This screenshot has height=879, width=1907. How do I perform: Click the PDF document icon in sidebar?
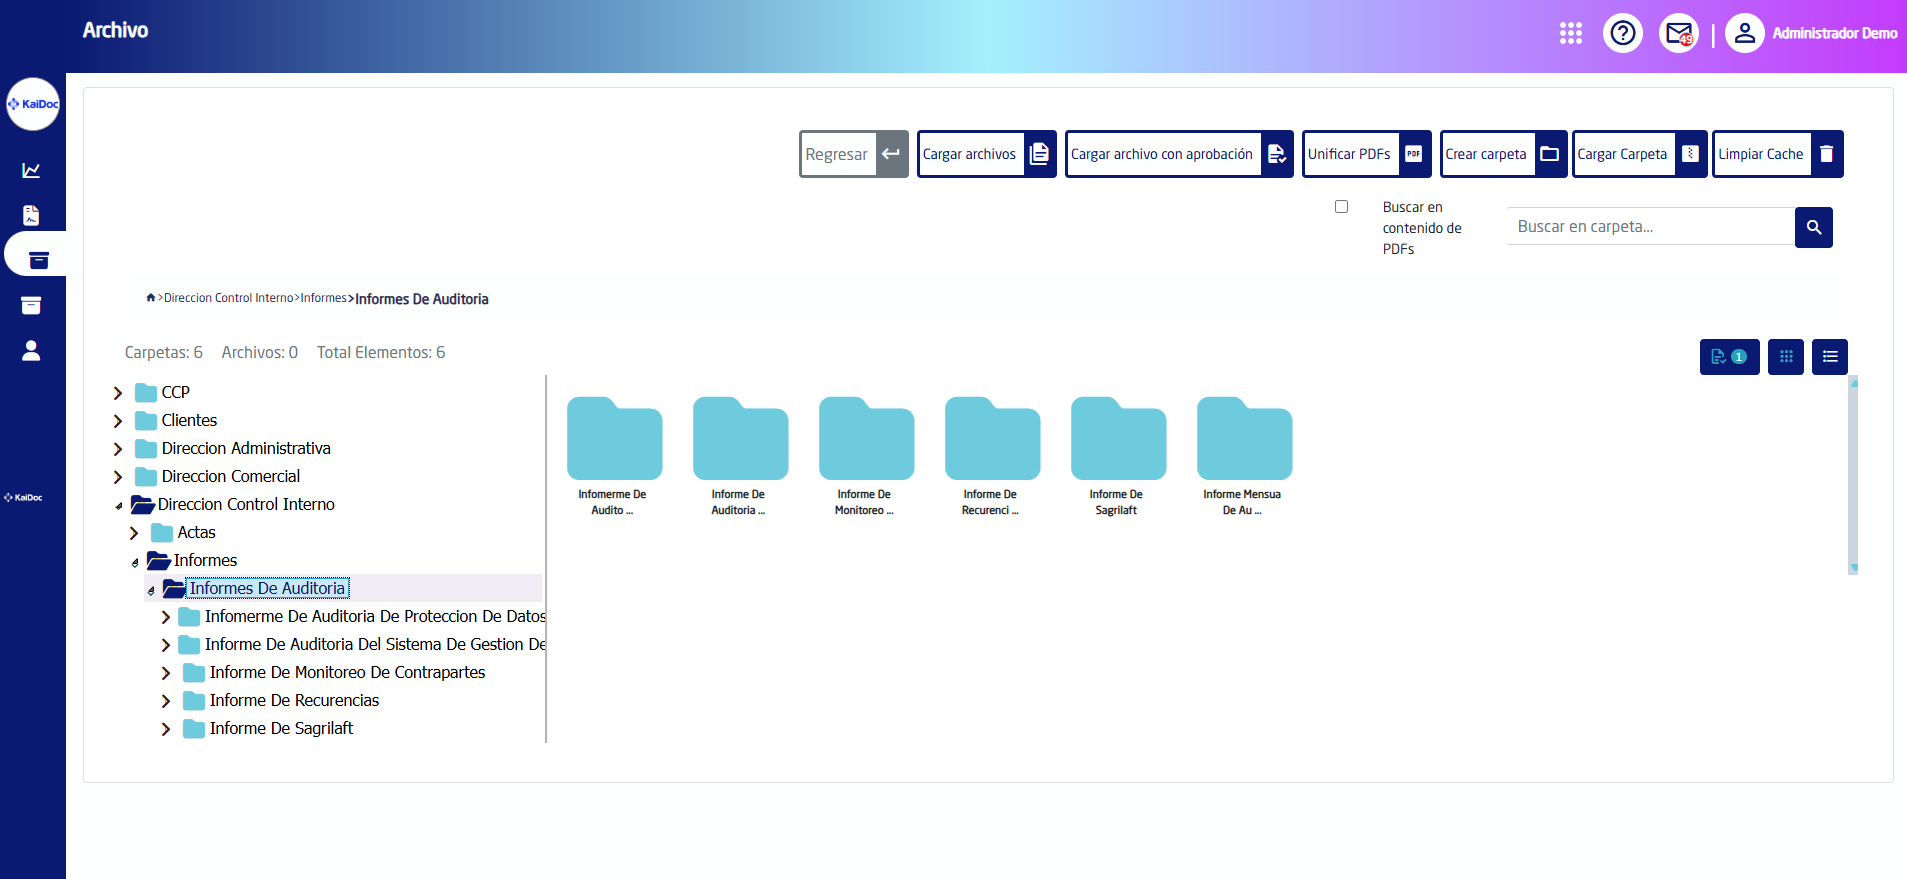32,215
